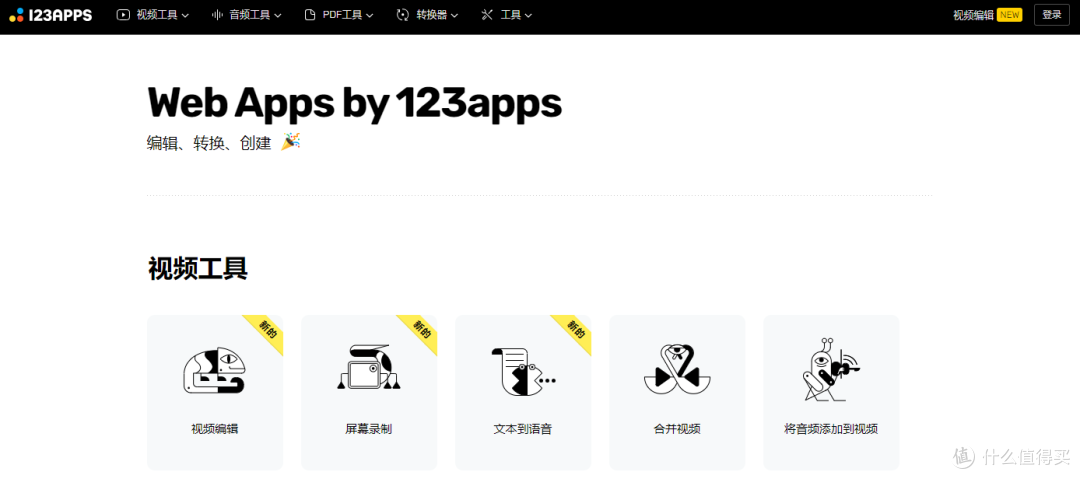Click the wrench icon beside 工具

click(488, 14)
